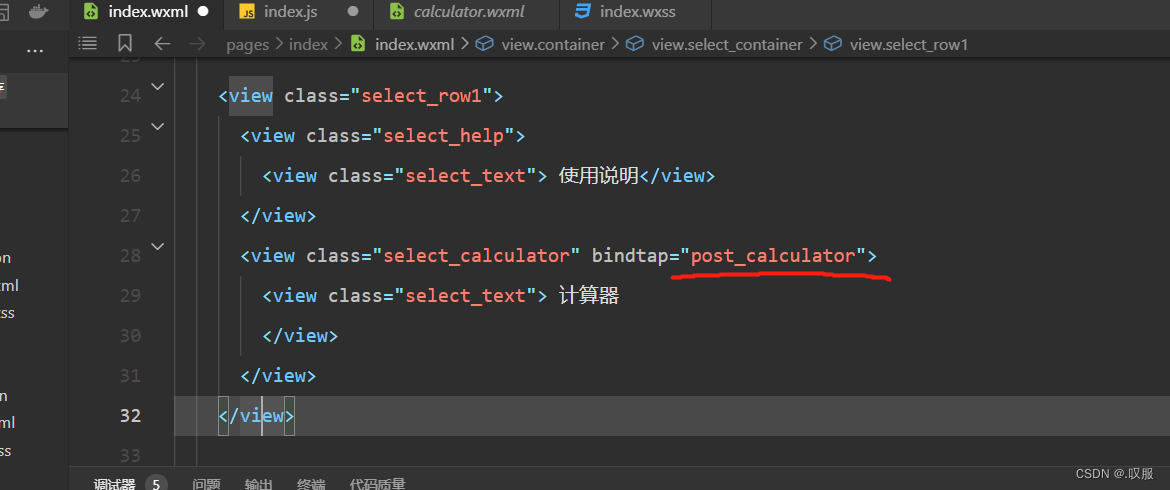1170x490 pixels.
Task: Open the index.wxss tab
Action: (636, 12)
